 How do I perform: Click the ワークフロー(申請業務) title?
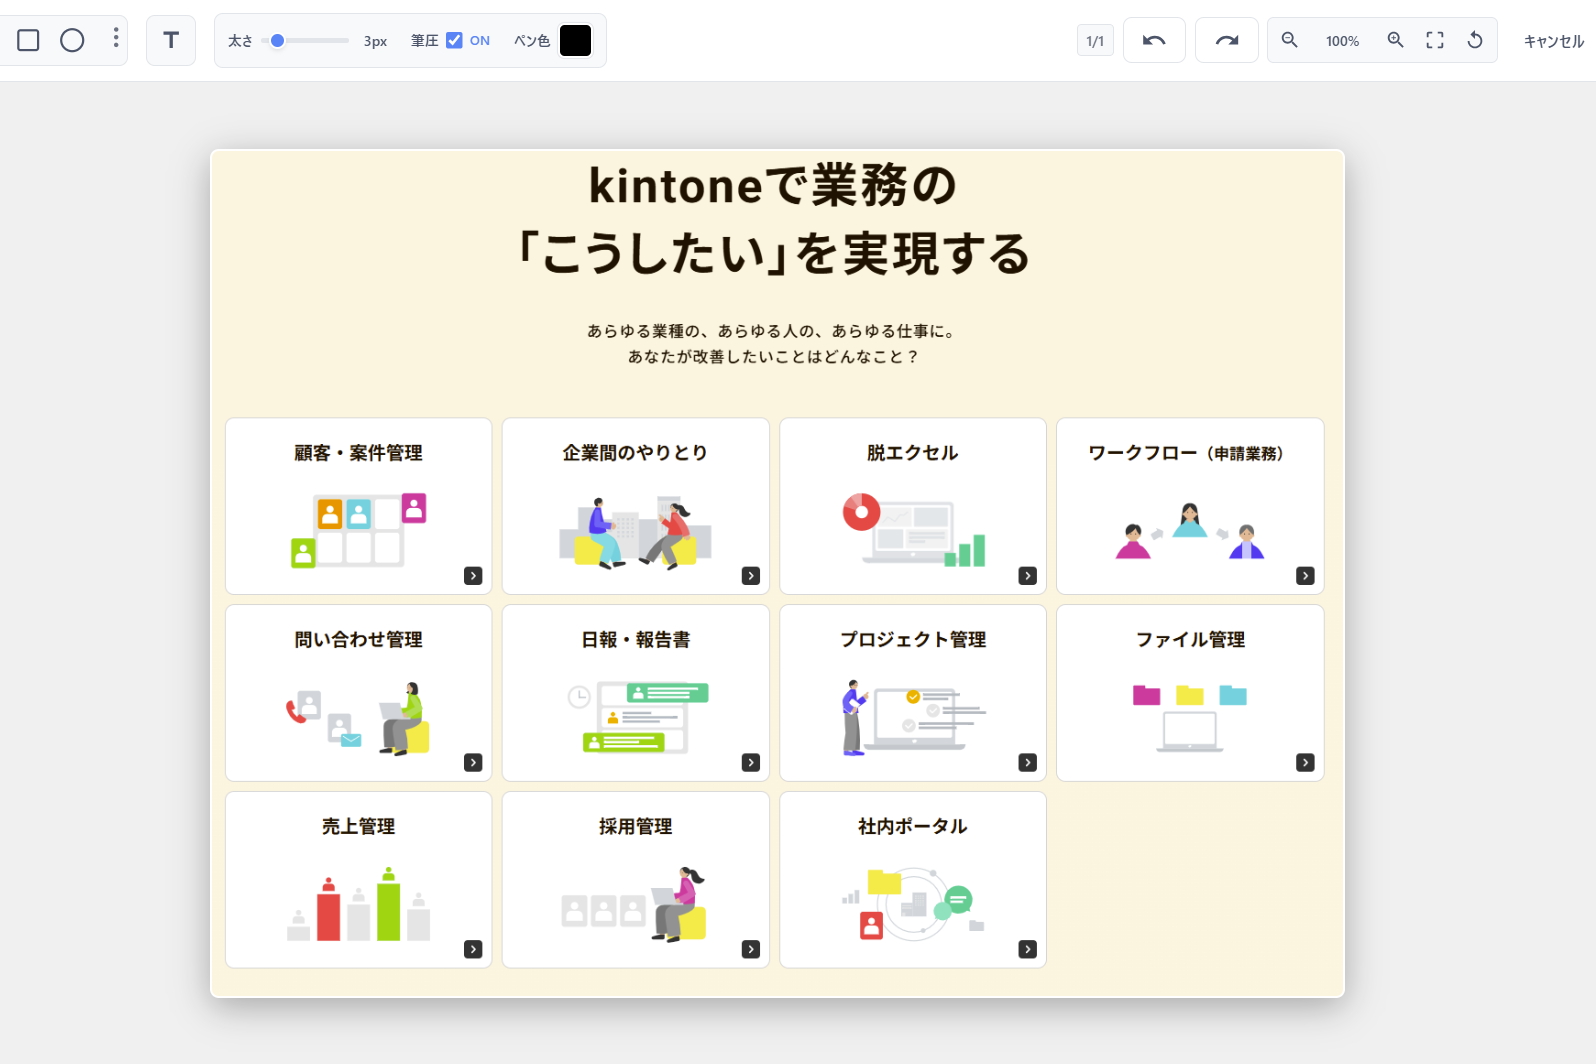click(x=1186, y=453)
